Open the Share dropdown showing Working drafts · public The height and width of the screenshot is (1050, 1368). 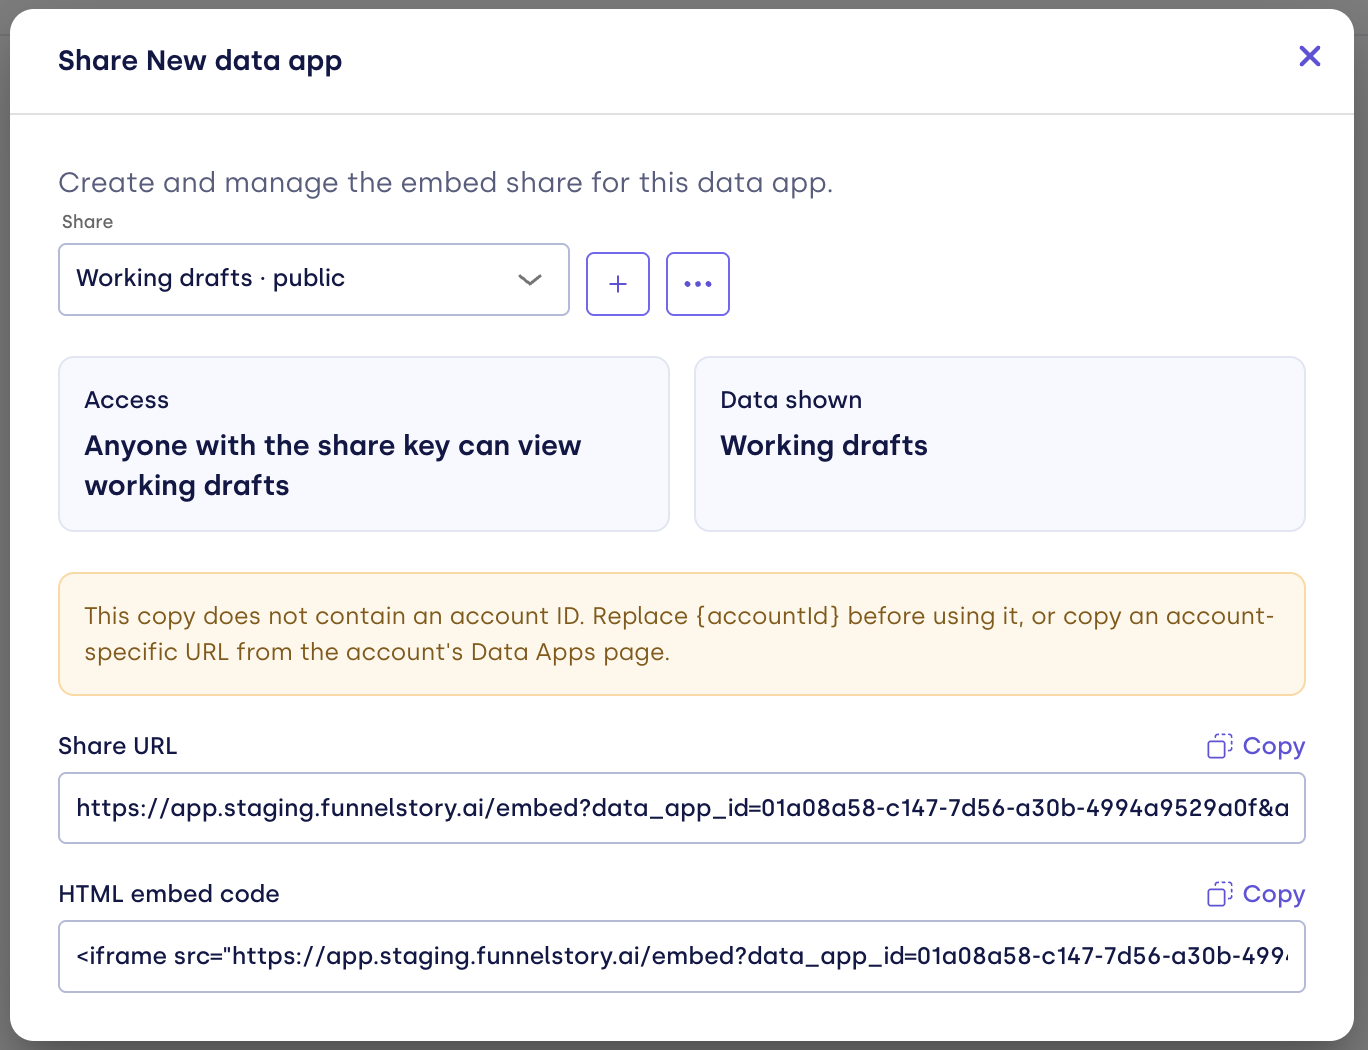(314, 279)
